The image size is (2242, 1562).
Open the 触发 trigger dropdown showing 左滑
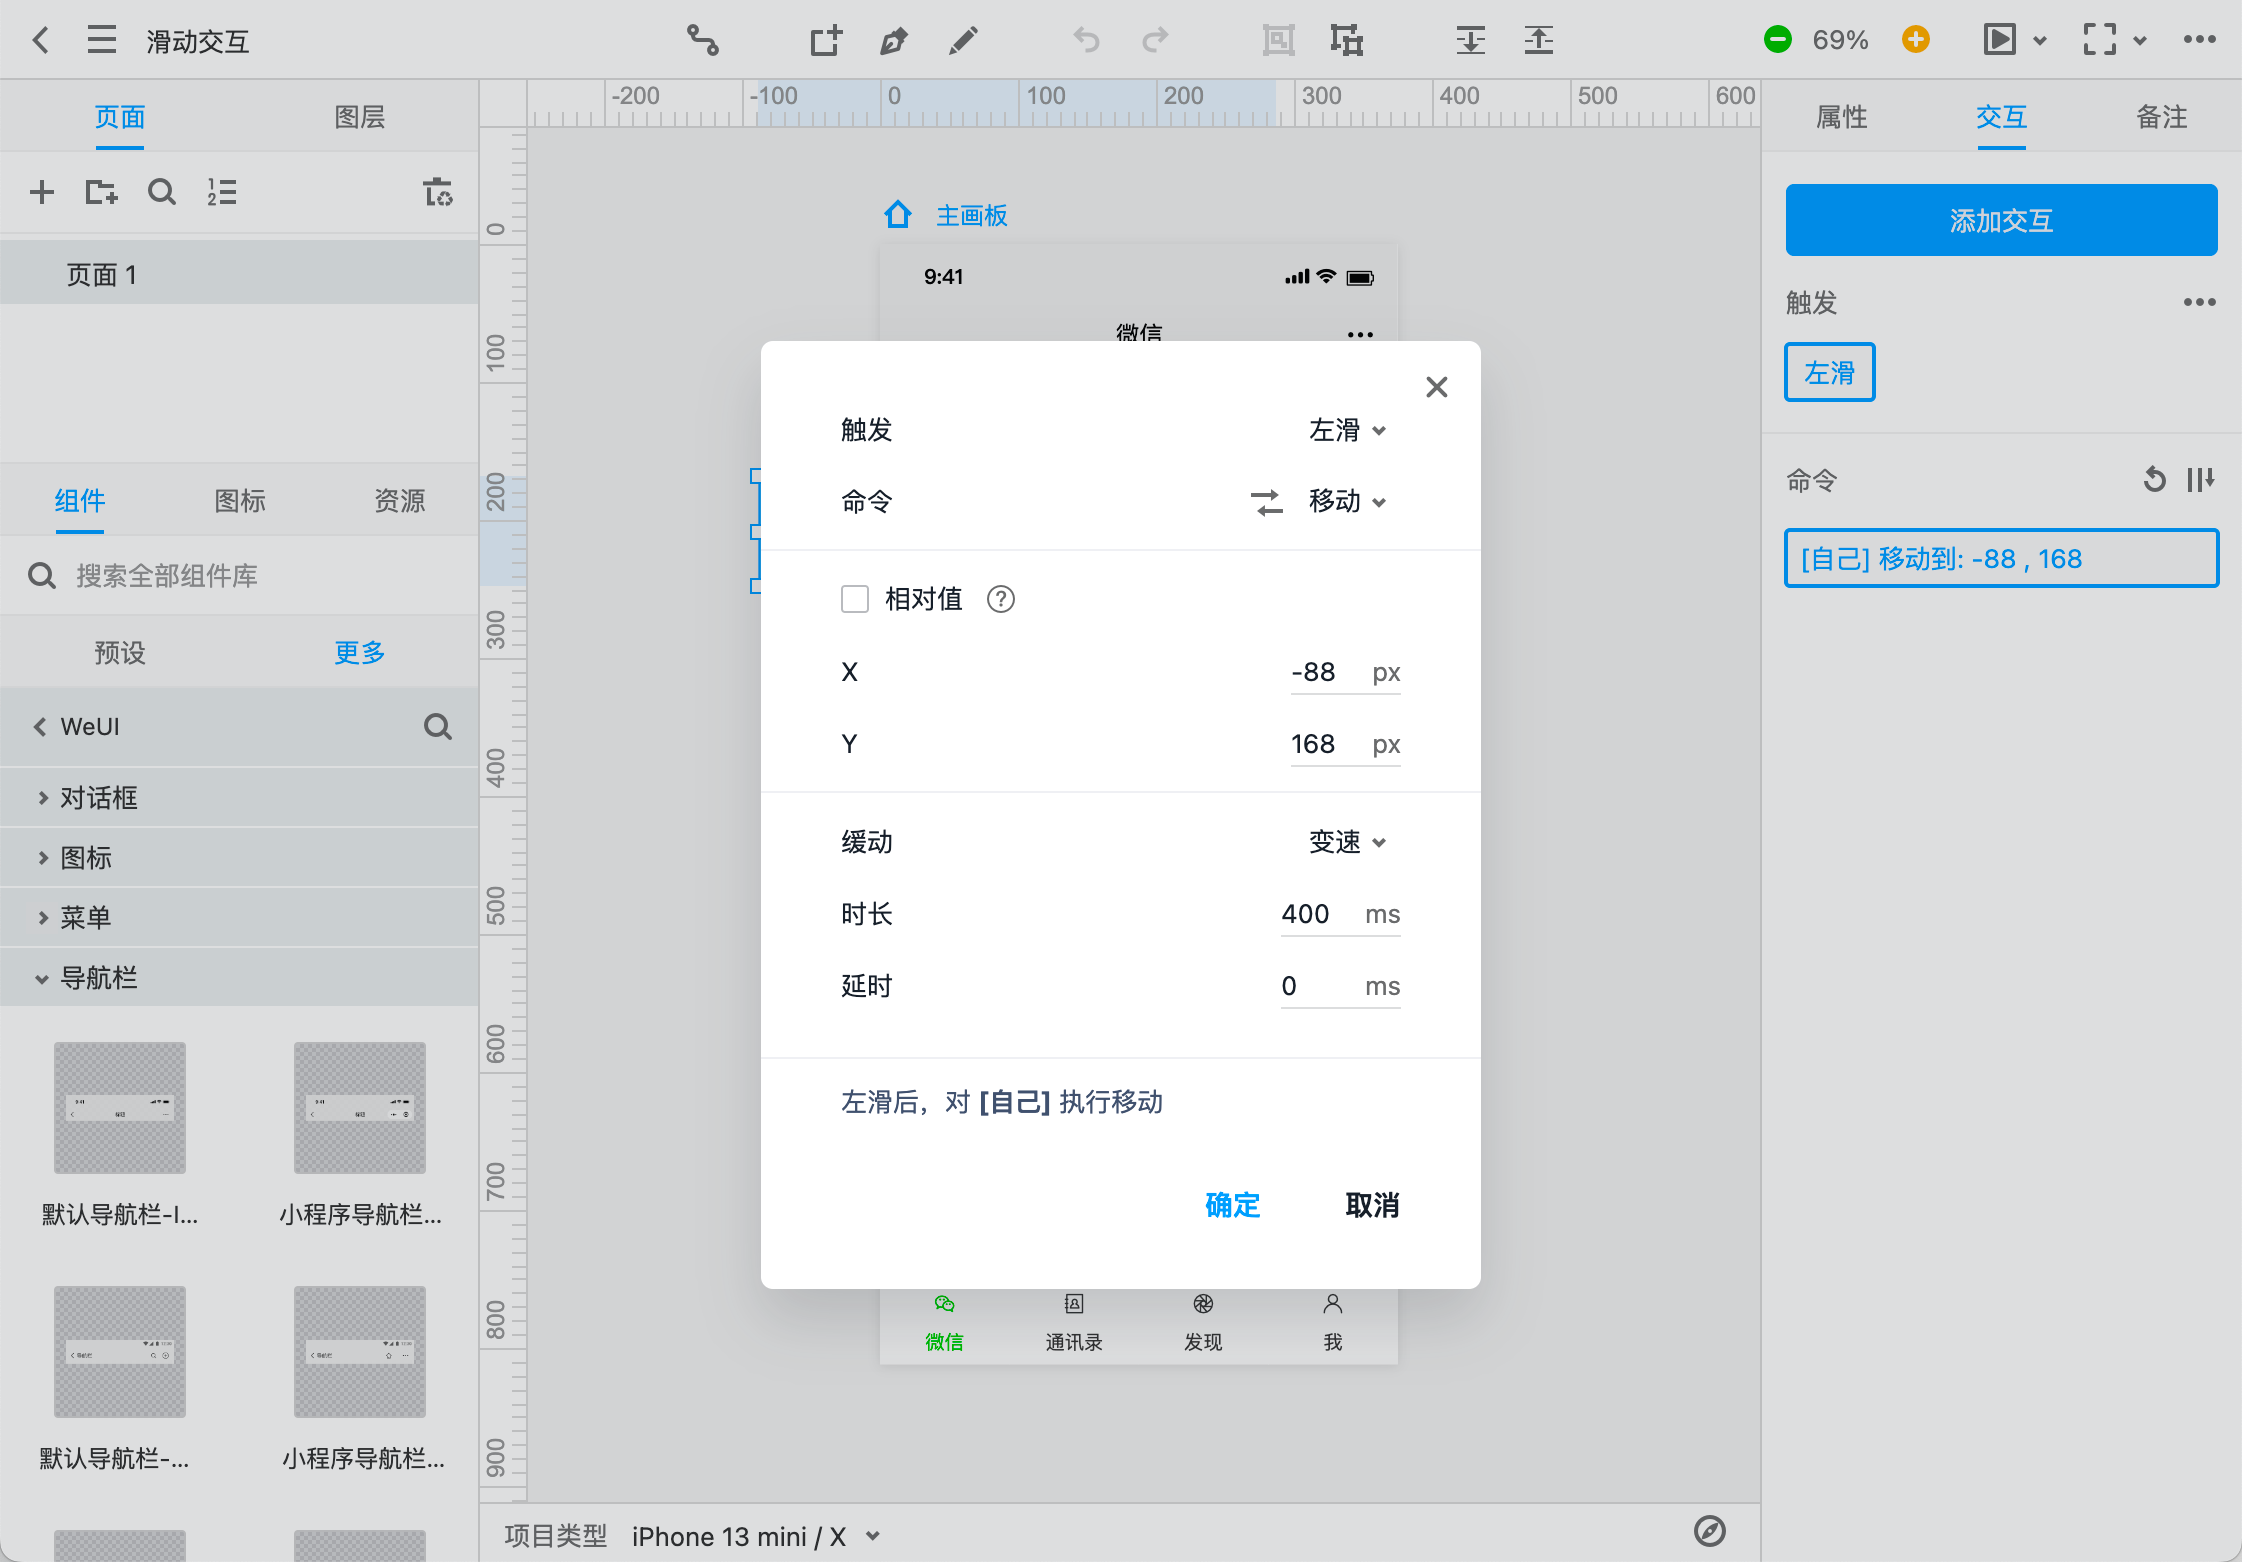coord(1346,430)
